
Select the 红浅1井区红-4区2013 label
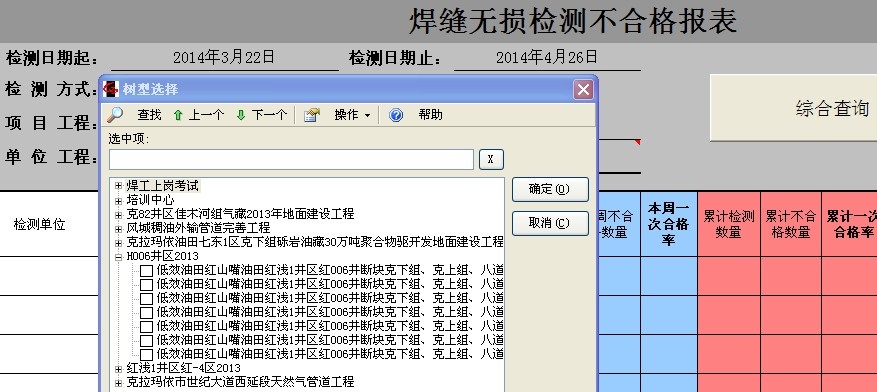pyautogui.click(x=183, y=369)
